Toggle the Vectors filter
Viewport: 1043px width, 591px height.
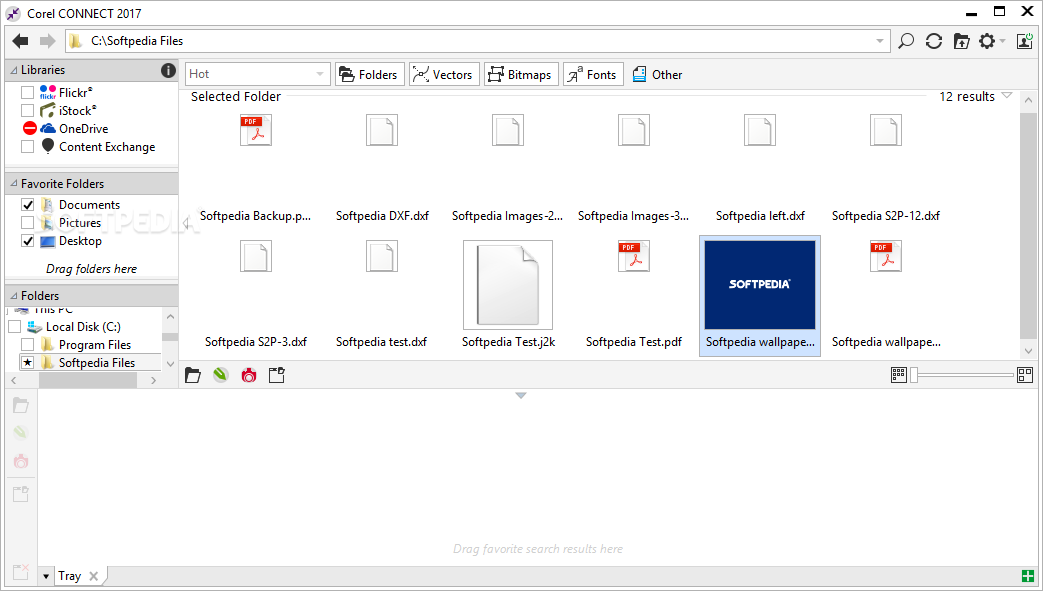[442, 75]
